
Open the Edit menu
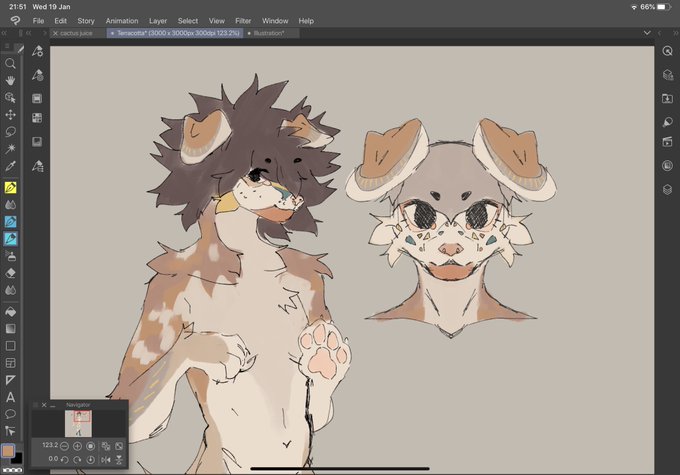[60, 21]
